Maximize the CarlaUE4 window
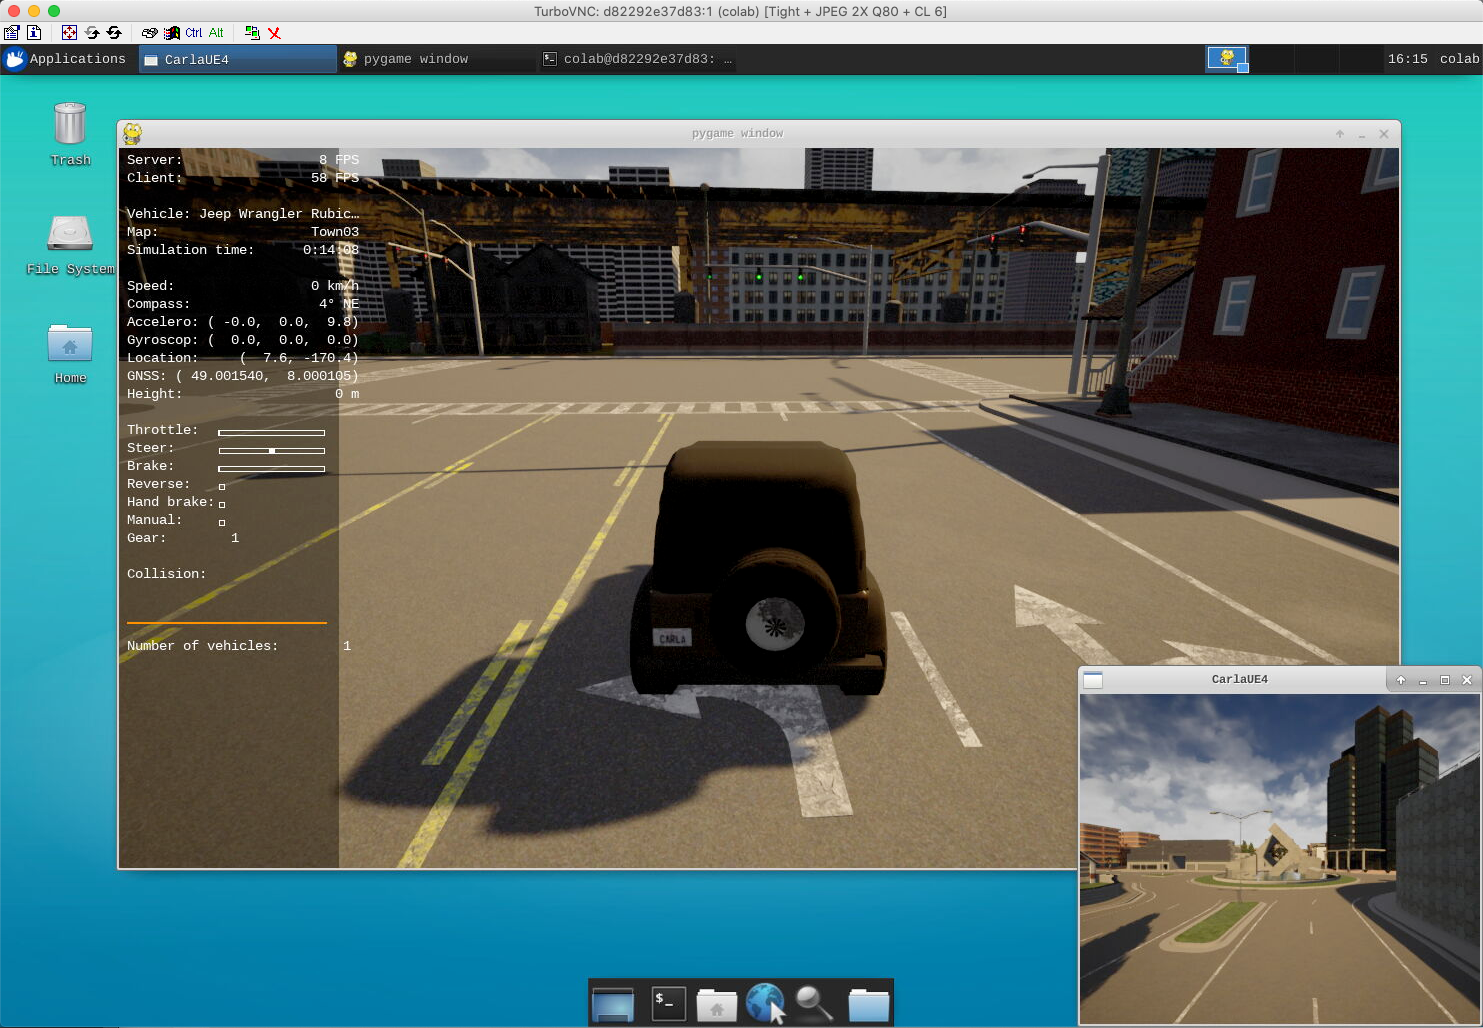This screenshot has width=1483, height=1028. [1445, 680]
